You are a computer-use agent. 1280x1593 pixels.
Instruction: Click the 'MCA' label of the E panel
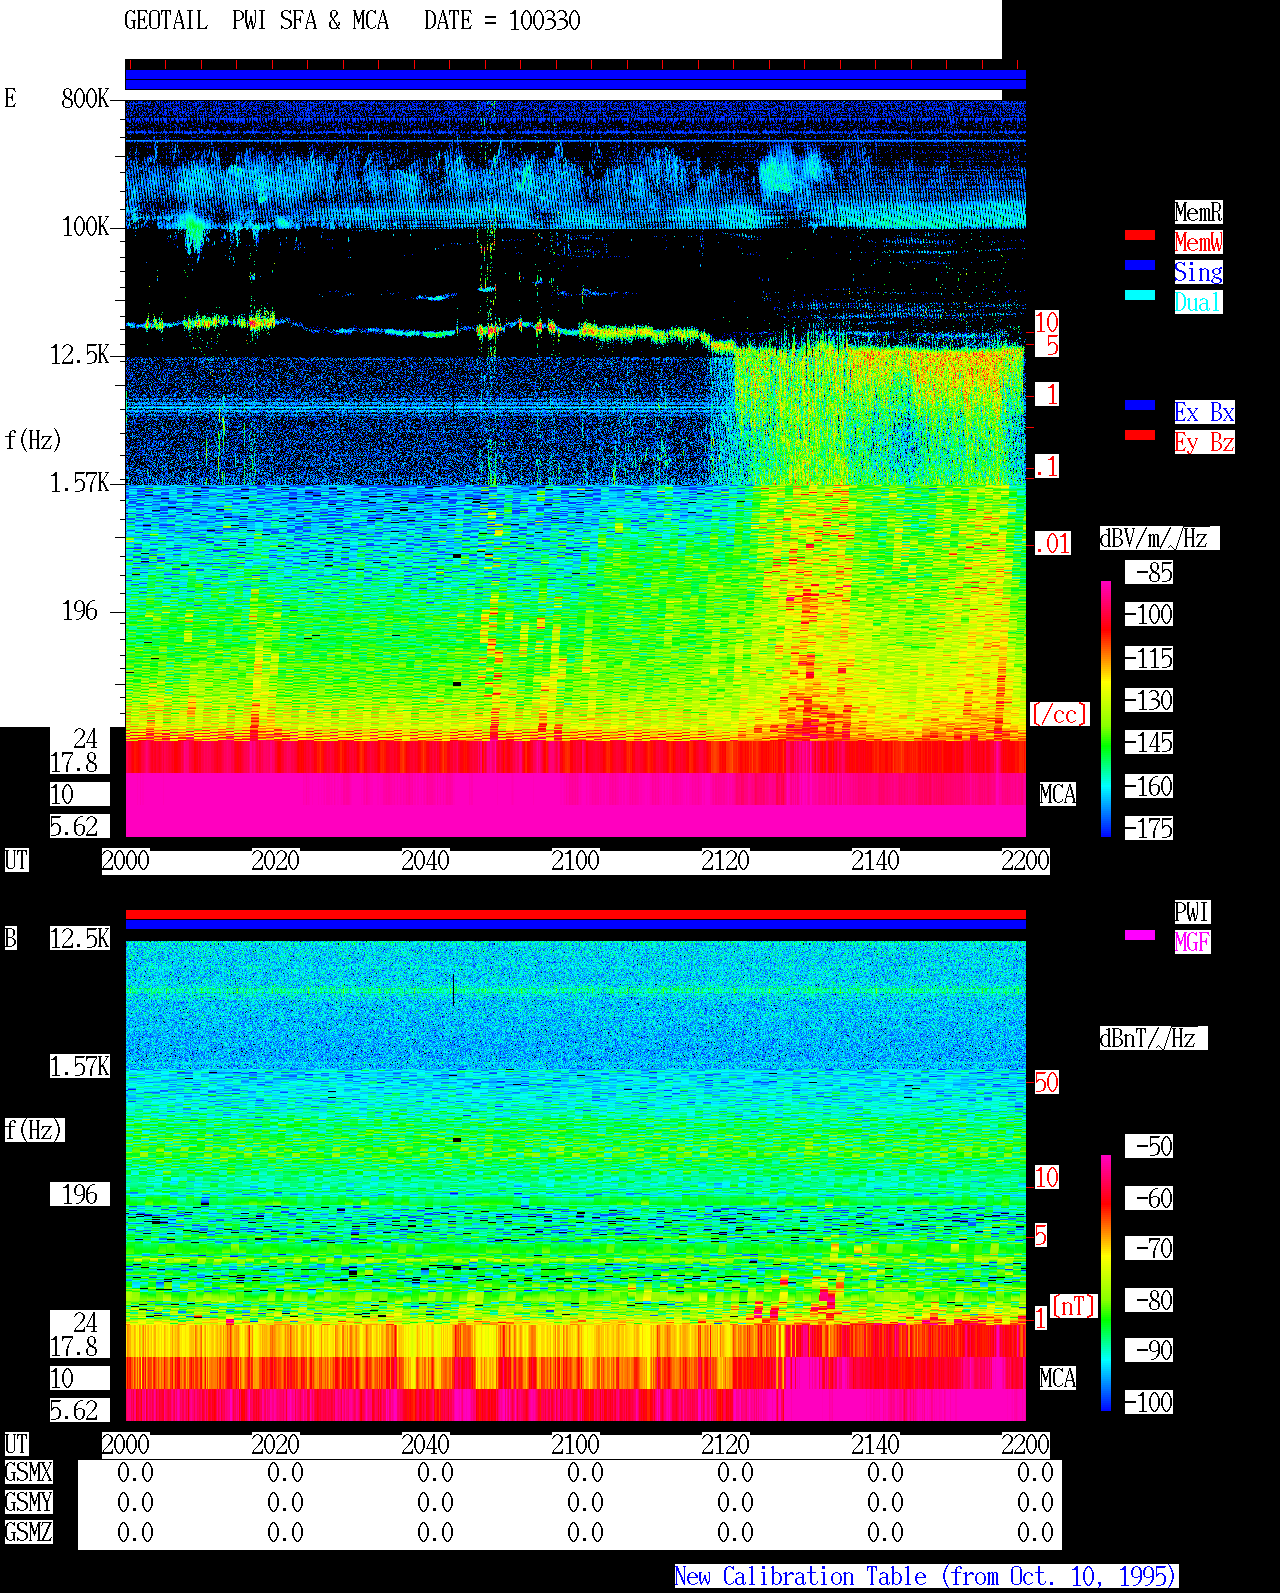[x=1058, y=795]
